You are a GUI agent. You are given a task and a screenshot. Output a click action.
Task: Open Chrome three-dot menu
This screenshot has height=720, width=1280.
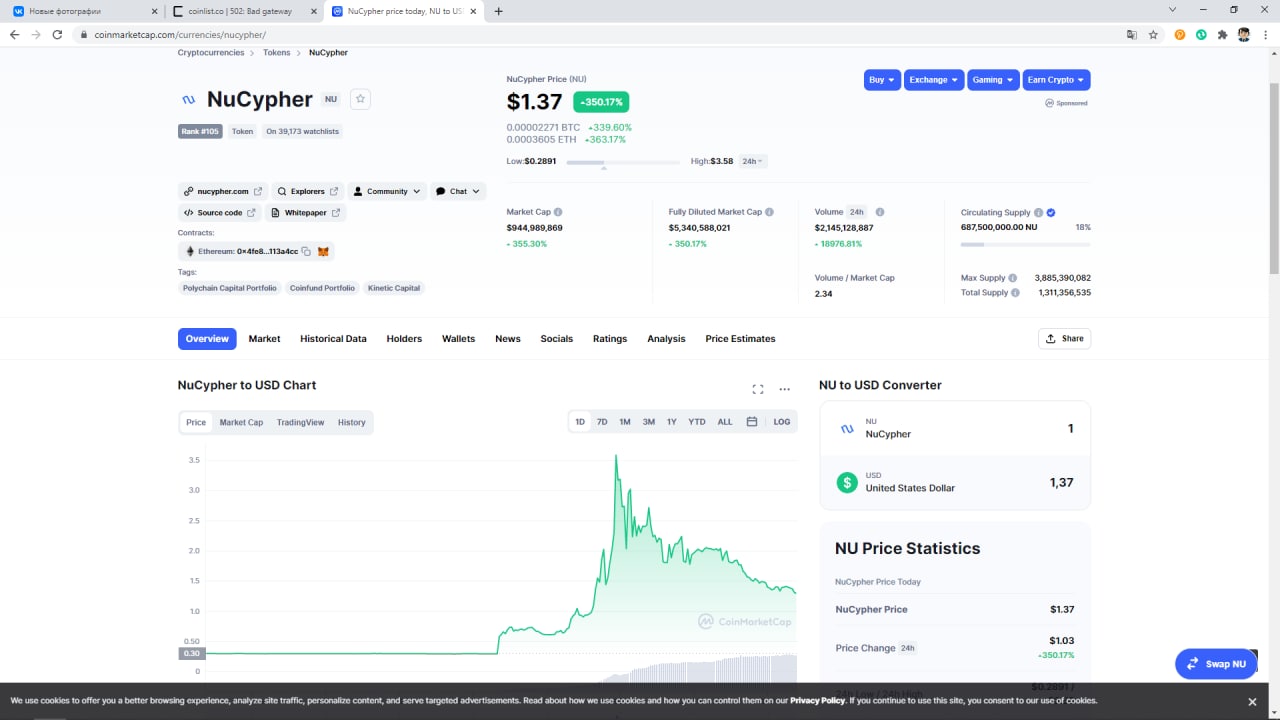click(x=1265, y=34)
